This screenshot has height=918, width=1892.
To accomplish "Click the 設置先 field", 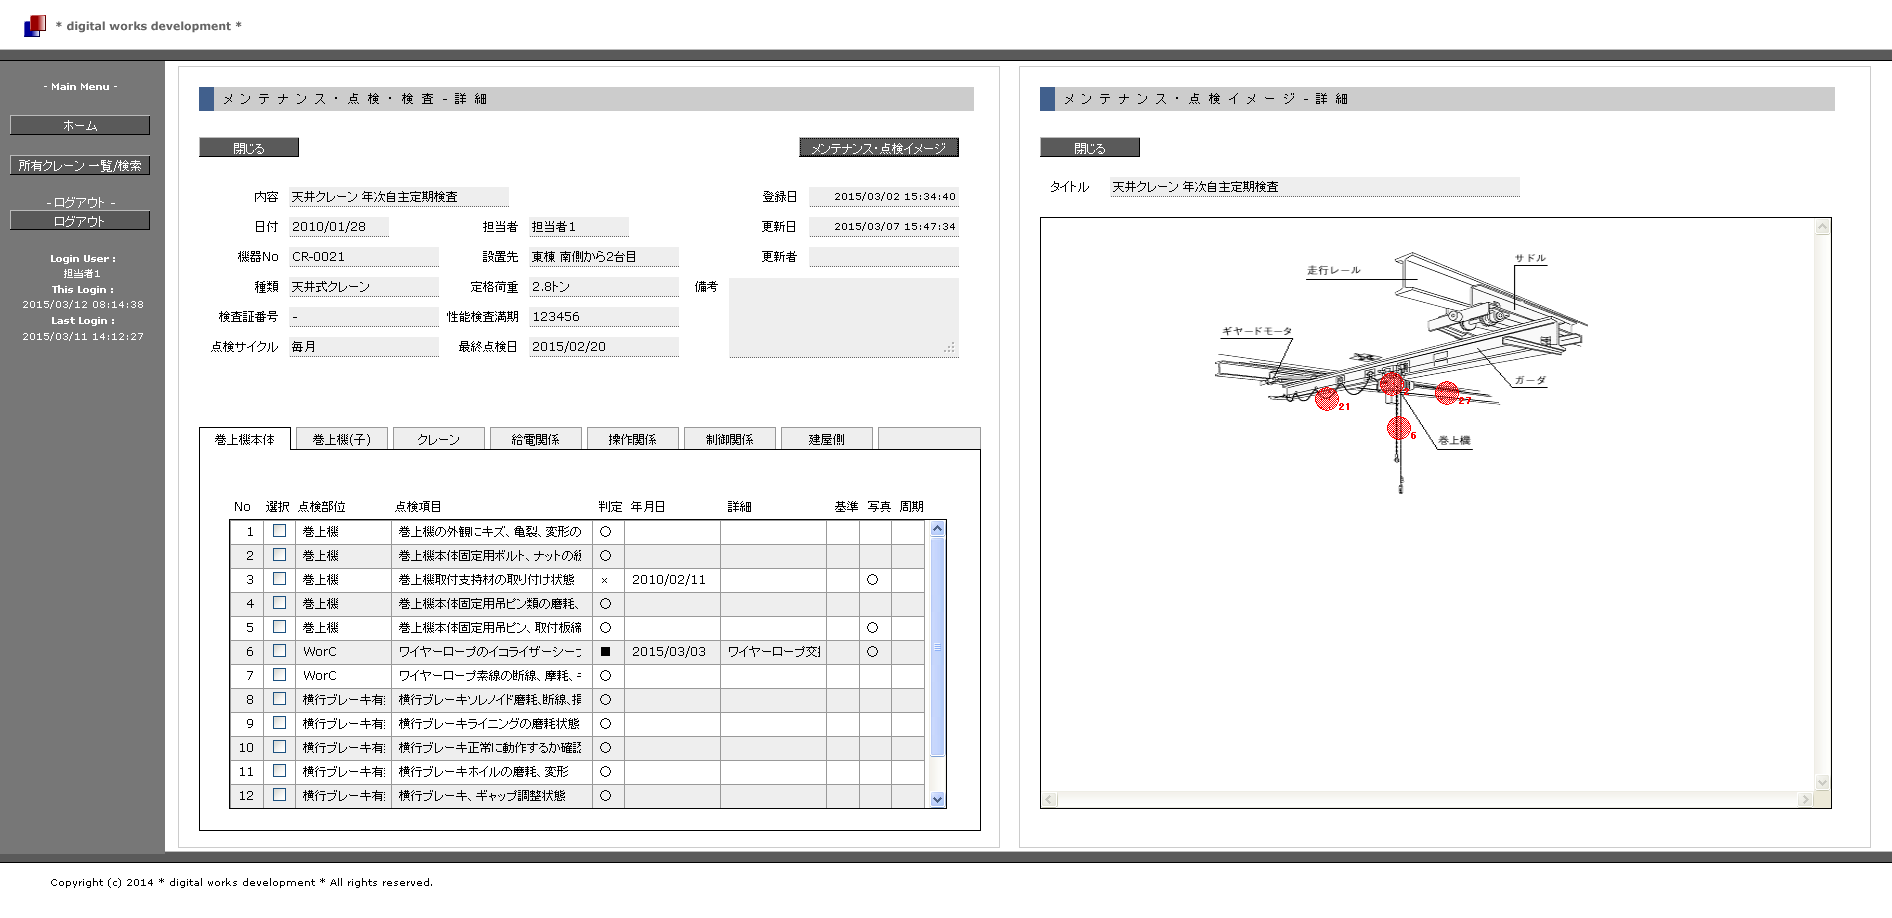I will click(604, 257).
